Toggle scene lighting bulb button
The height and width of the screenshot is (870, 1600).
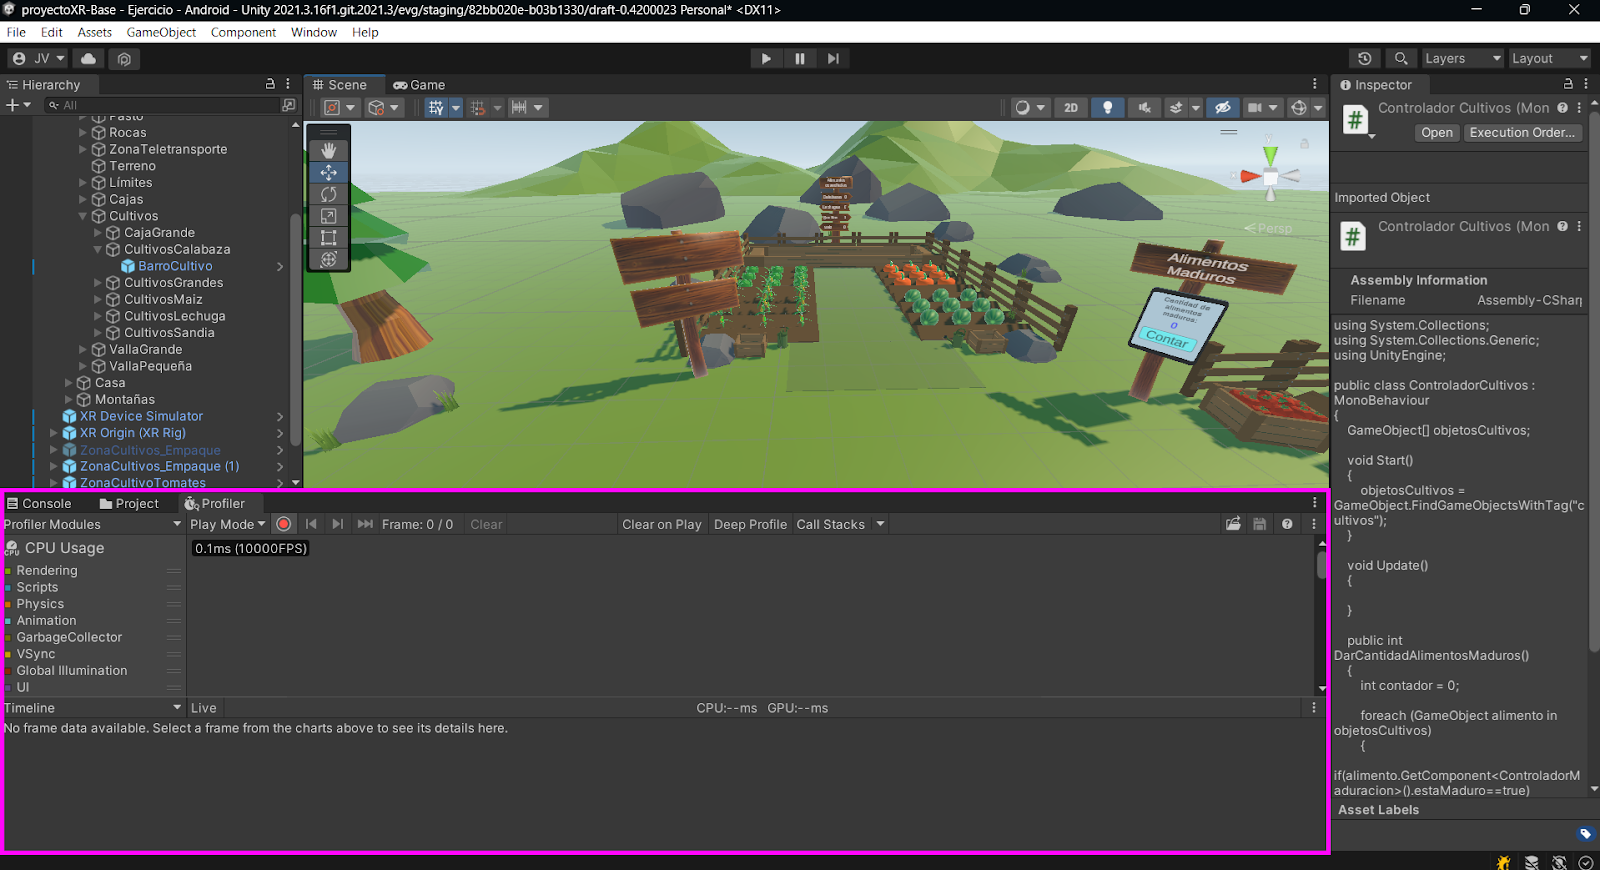pos(1107,108)
